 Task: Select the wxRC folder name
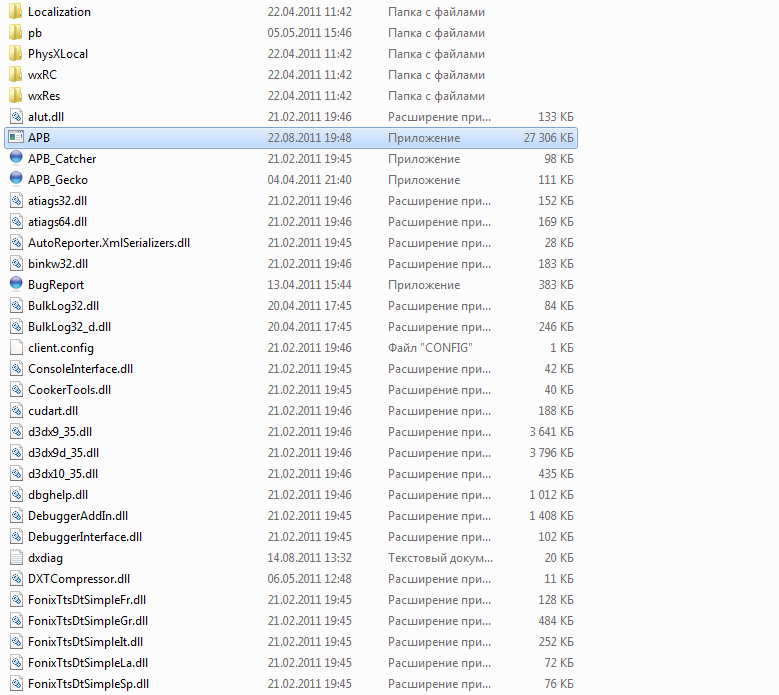43,75
